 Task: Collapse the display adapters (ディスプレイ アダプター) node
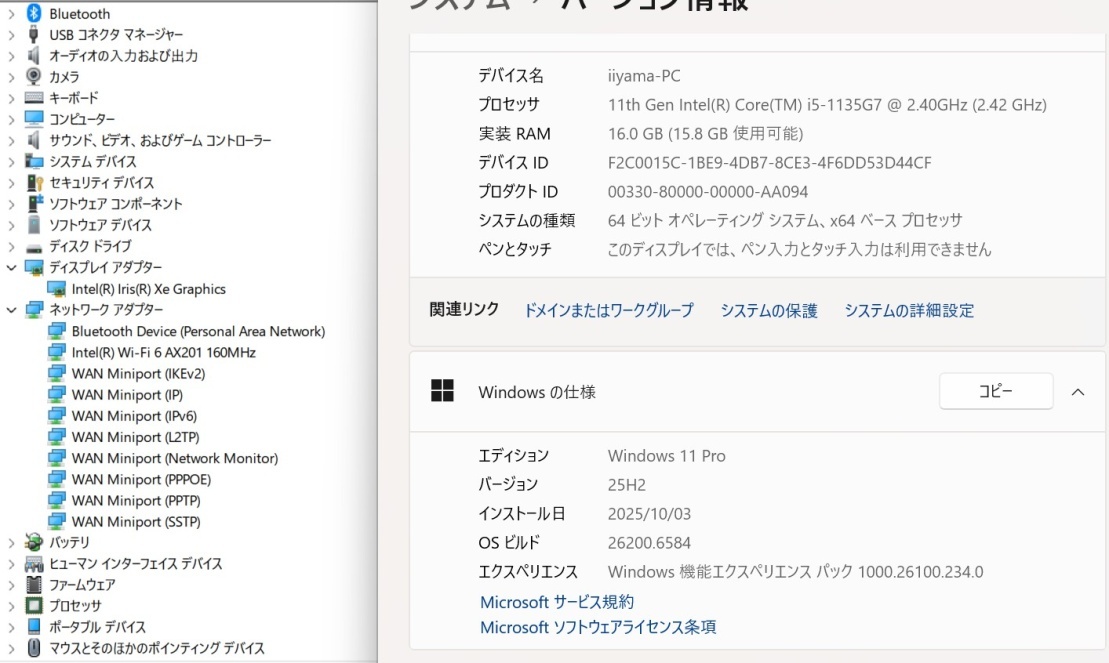point(11,268)
